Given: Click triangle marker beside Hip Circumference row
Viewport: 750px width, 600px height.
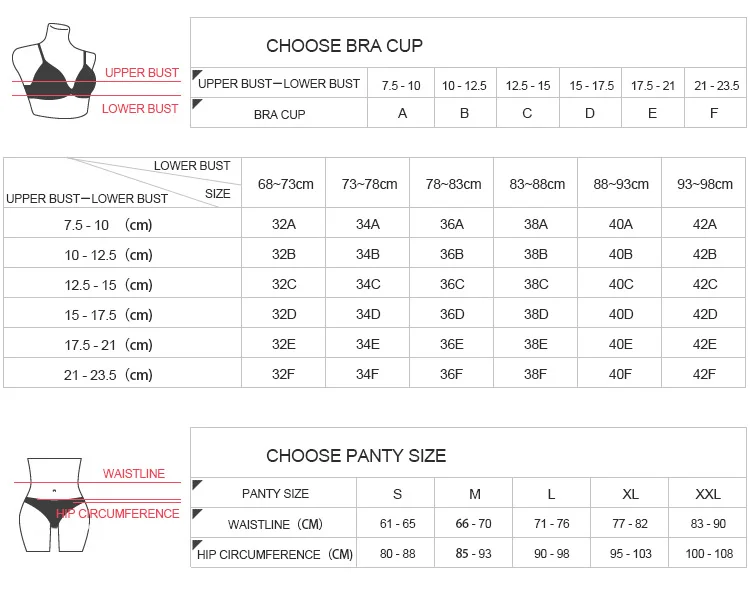Looking at the screenshot, I should coord(197,545).
